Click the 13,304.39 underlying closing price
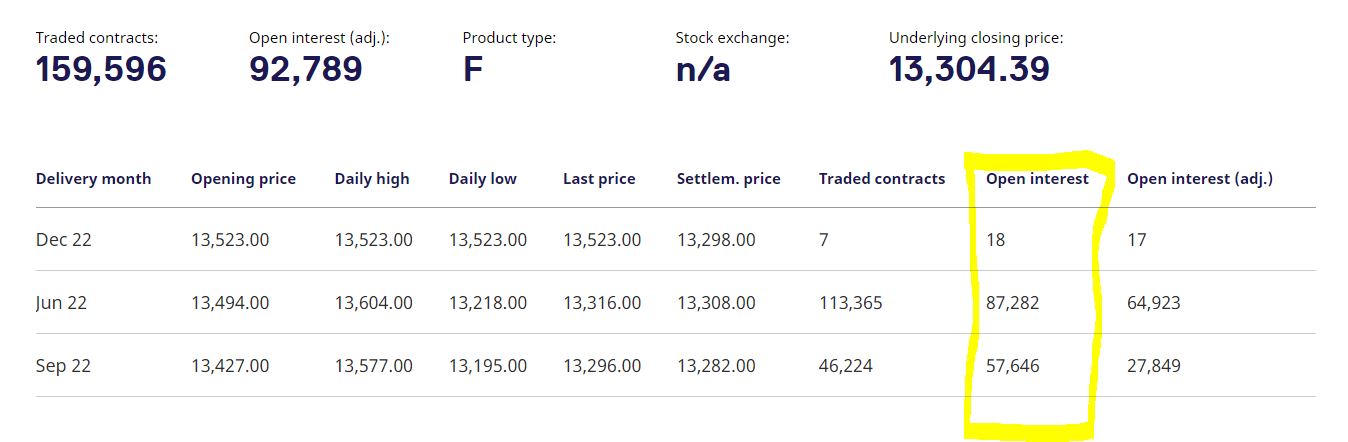The width and height of the screenshot is (1348, 442). tap(969, 69)
